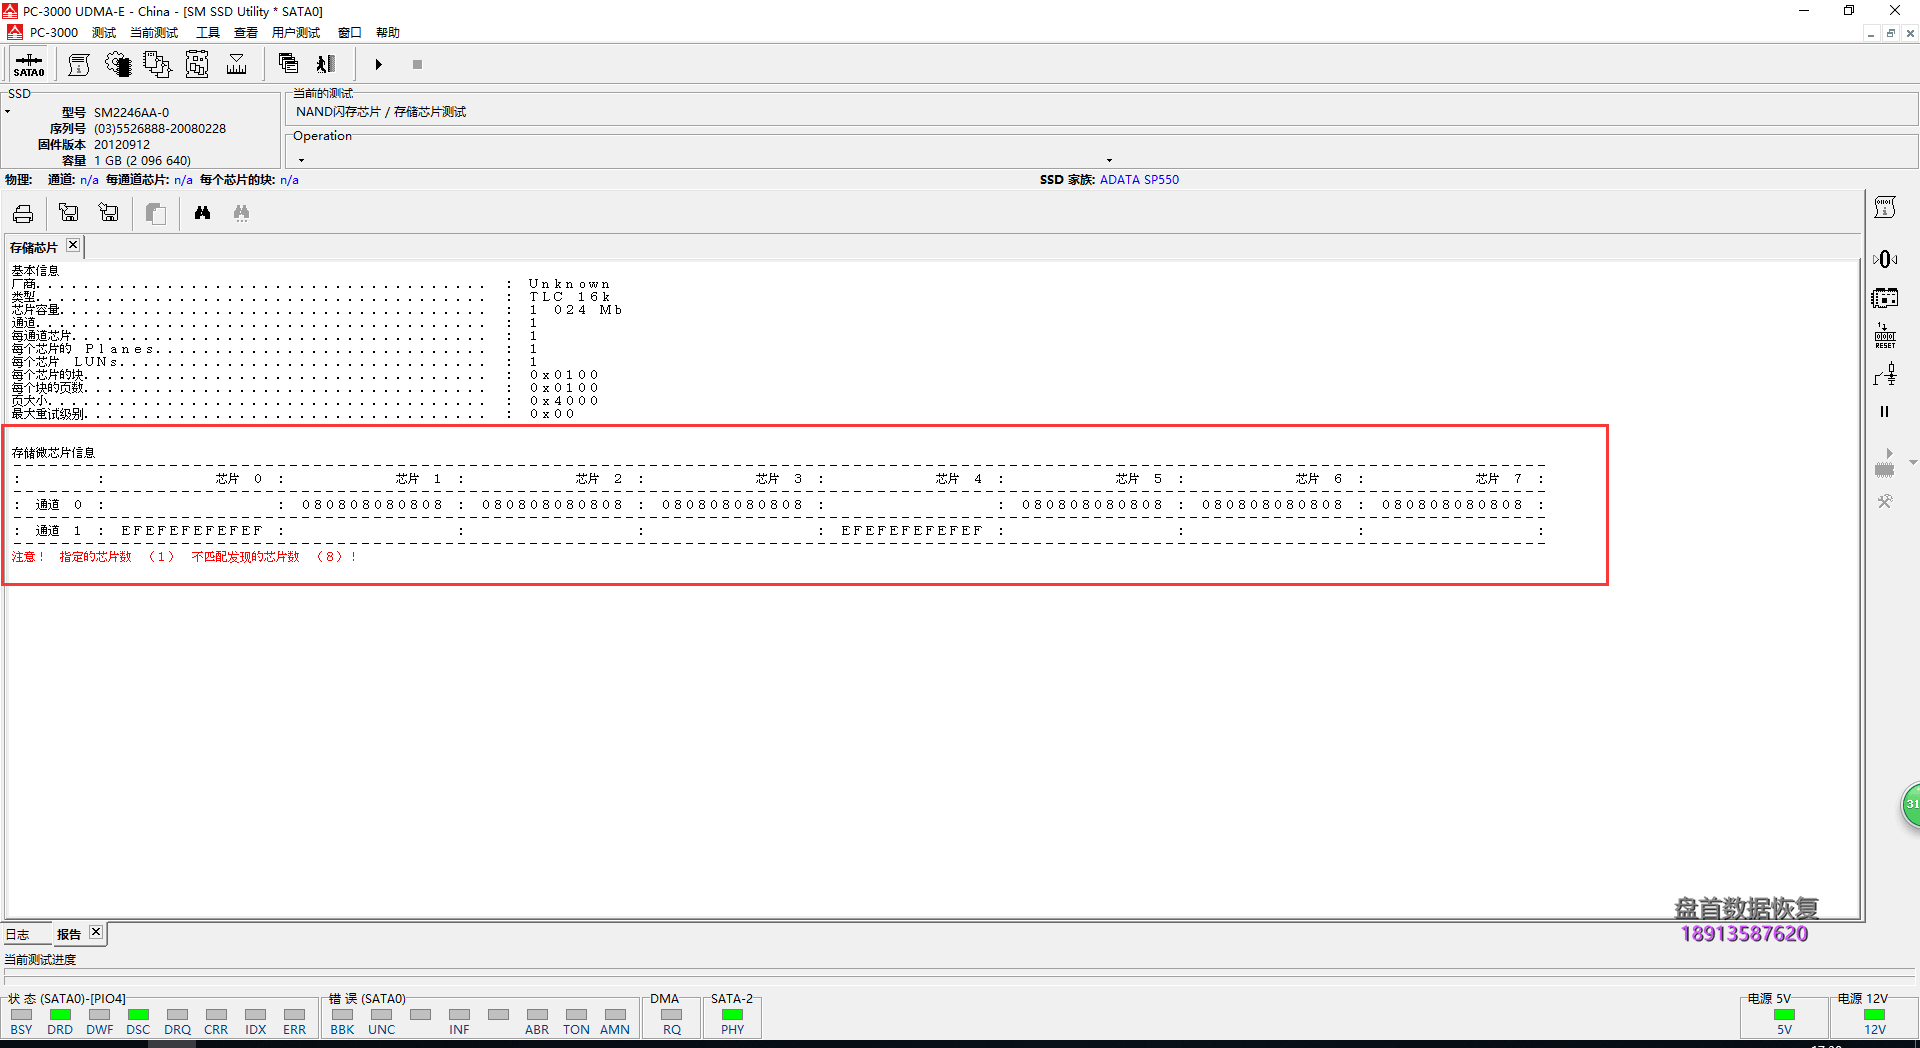The height and width of the screenshot is (1048, 1920).
Task: Open dropdown arrow next to sidebar chip icon
Action: point(1912,462)
